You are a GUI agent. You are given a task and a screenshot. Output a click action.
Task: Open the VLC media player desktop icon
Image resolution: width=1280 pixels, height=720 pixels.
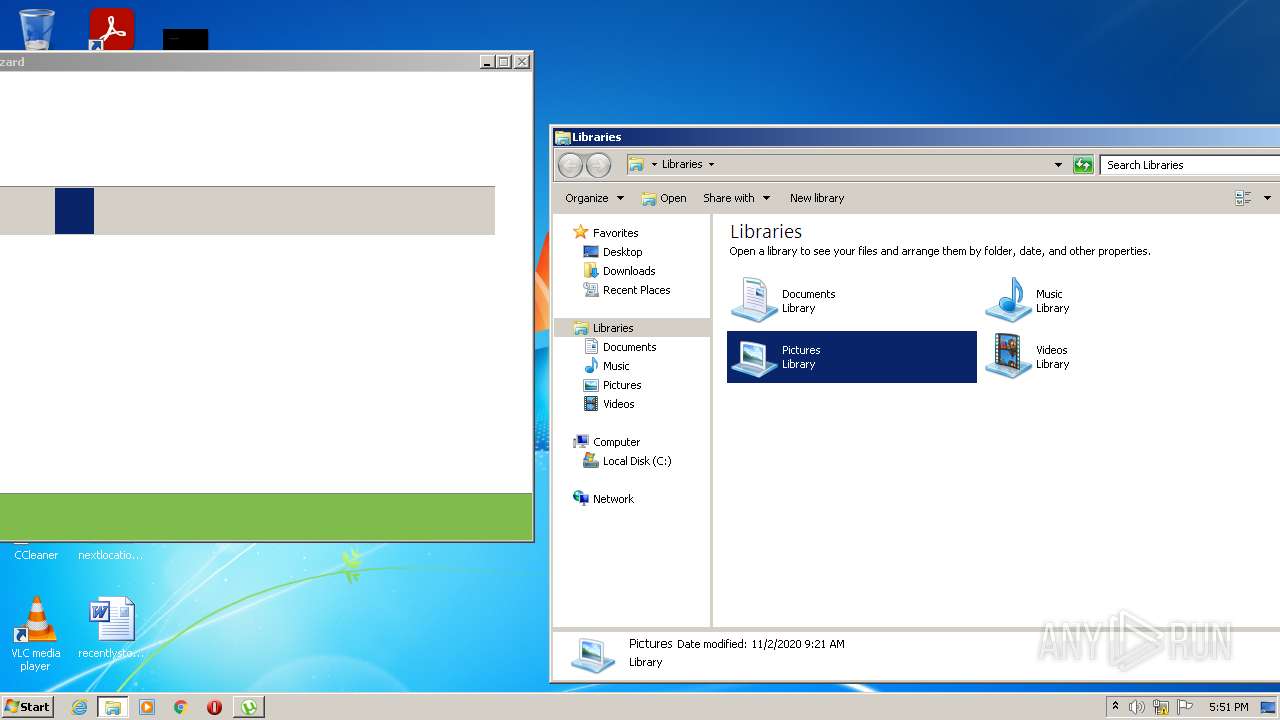(x=36, y=634)
